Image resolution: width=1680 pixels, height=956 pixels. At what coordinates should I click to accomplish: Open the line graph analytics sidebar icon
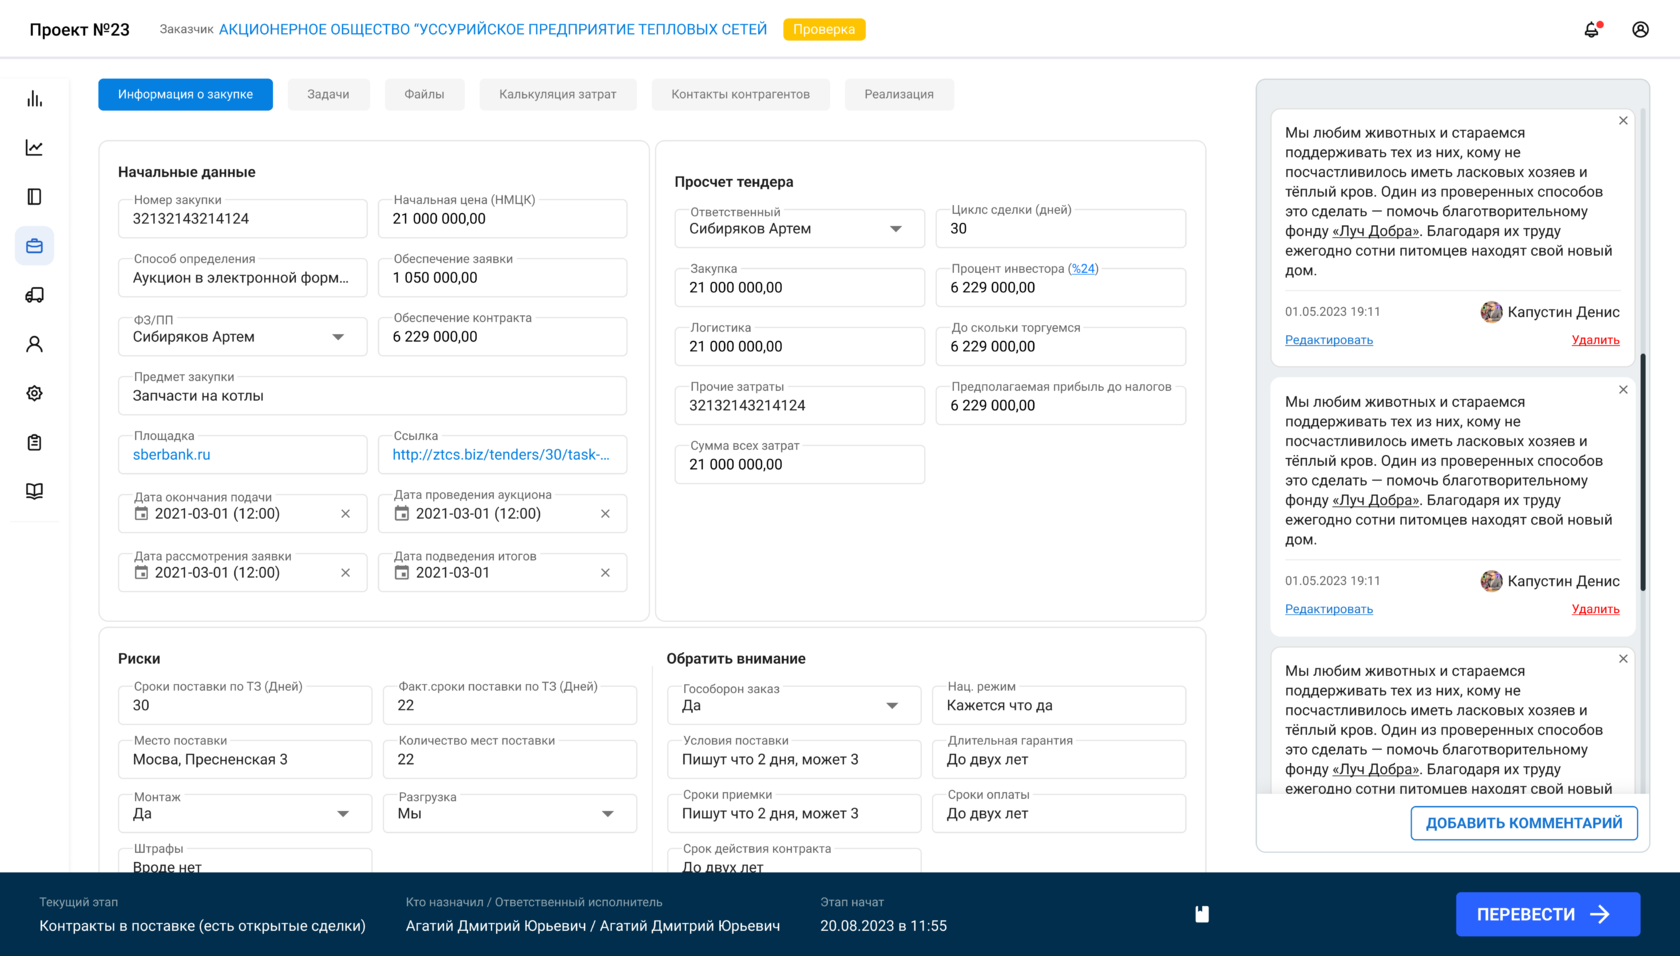[x=34, y=148]
